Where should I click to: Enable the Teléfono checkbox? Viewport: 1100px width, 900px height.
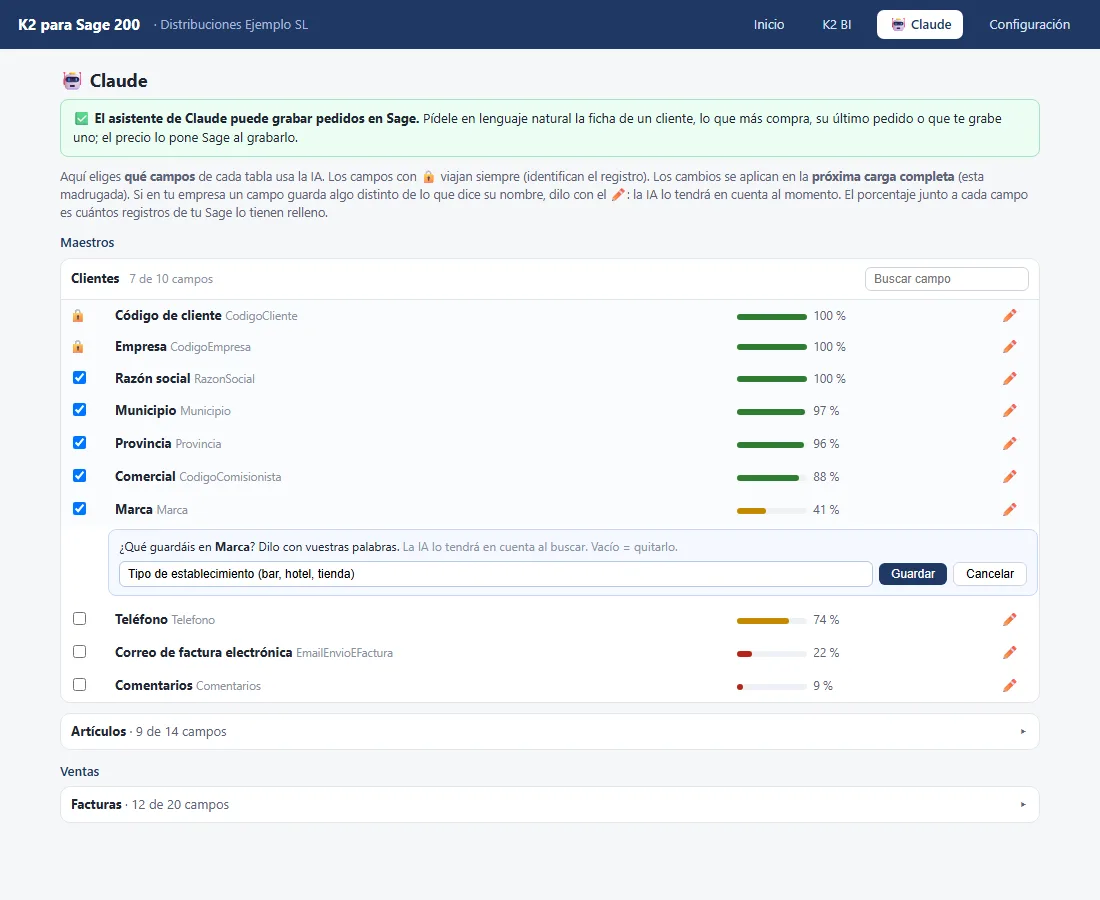click(80, 619)
